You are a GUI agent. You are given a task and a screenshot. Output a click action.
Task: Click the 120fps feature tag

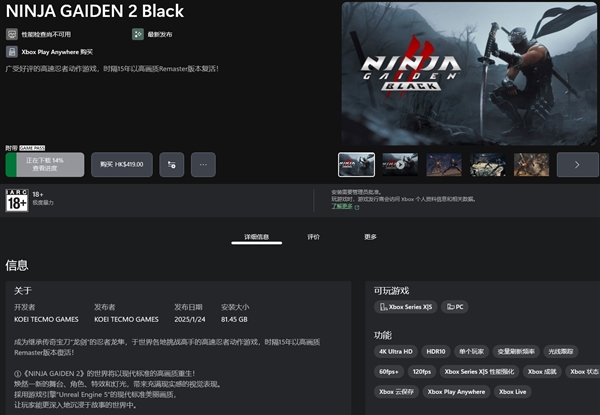click(x=422, y=371)
